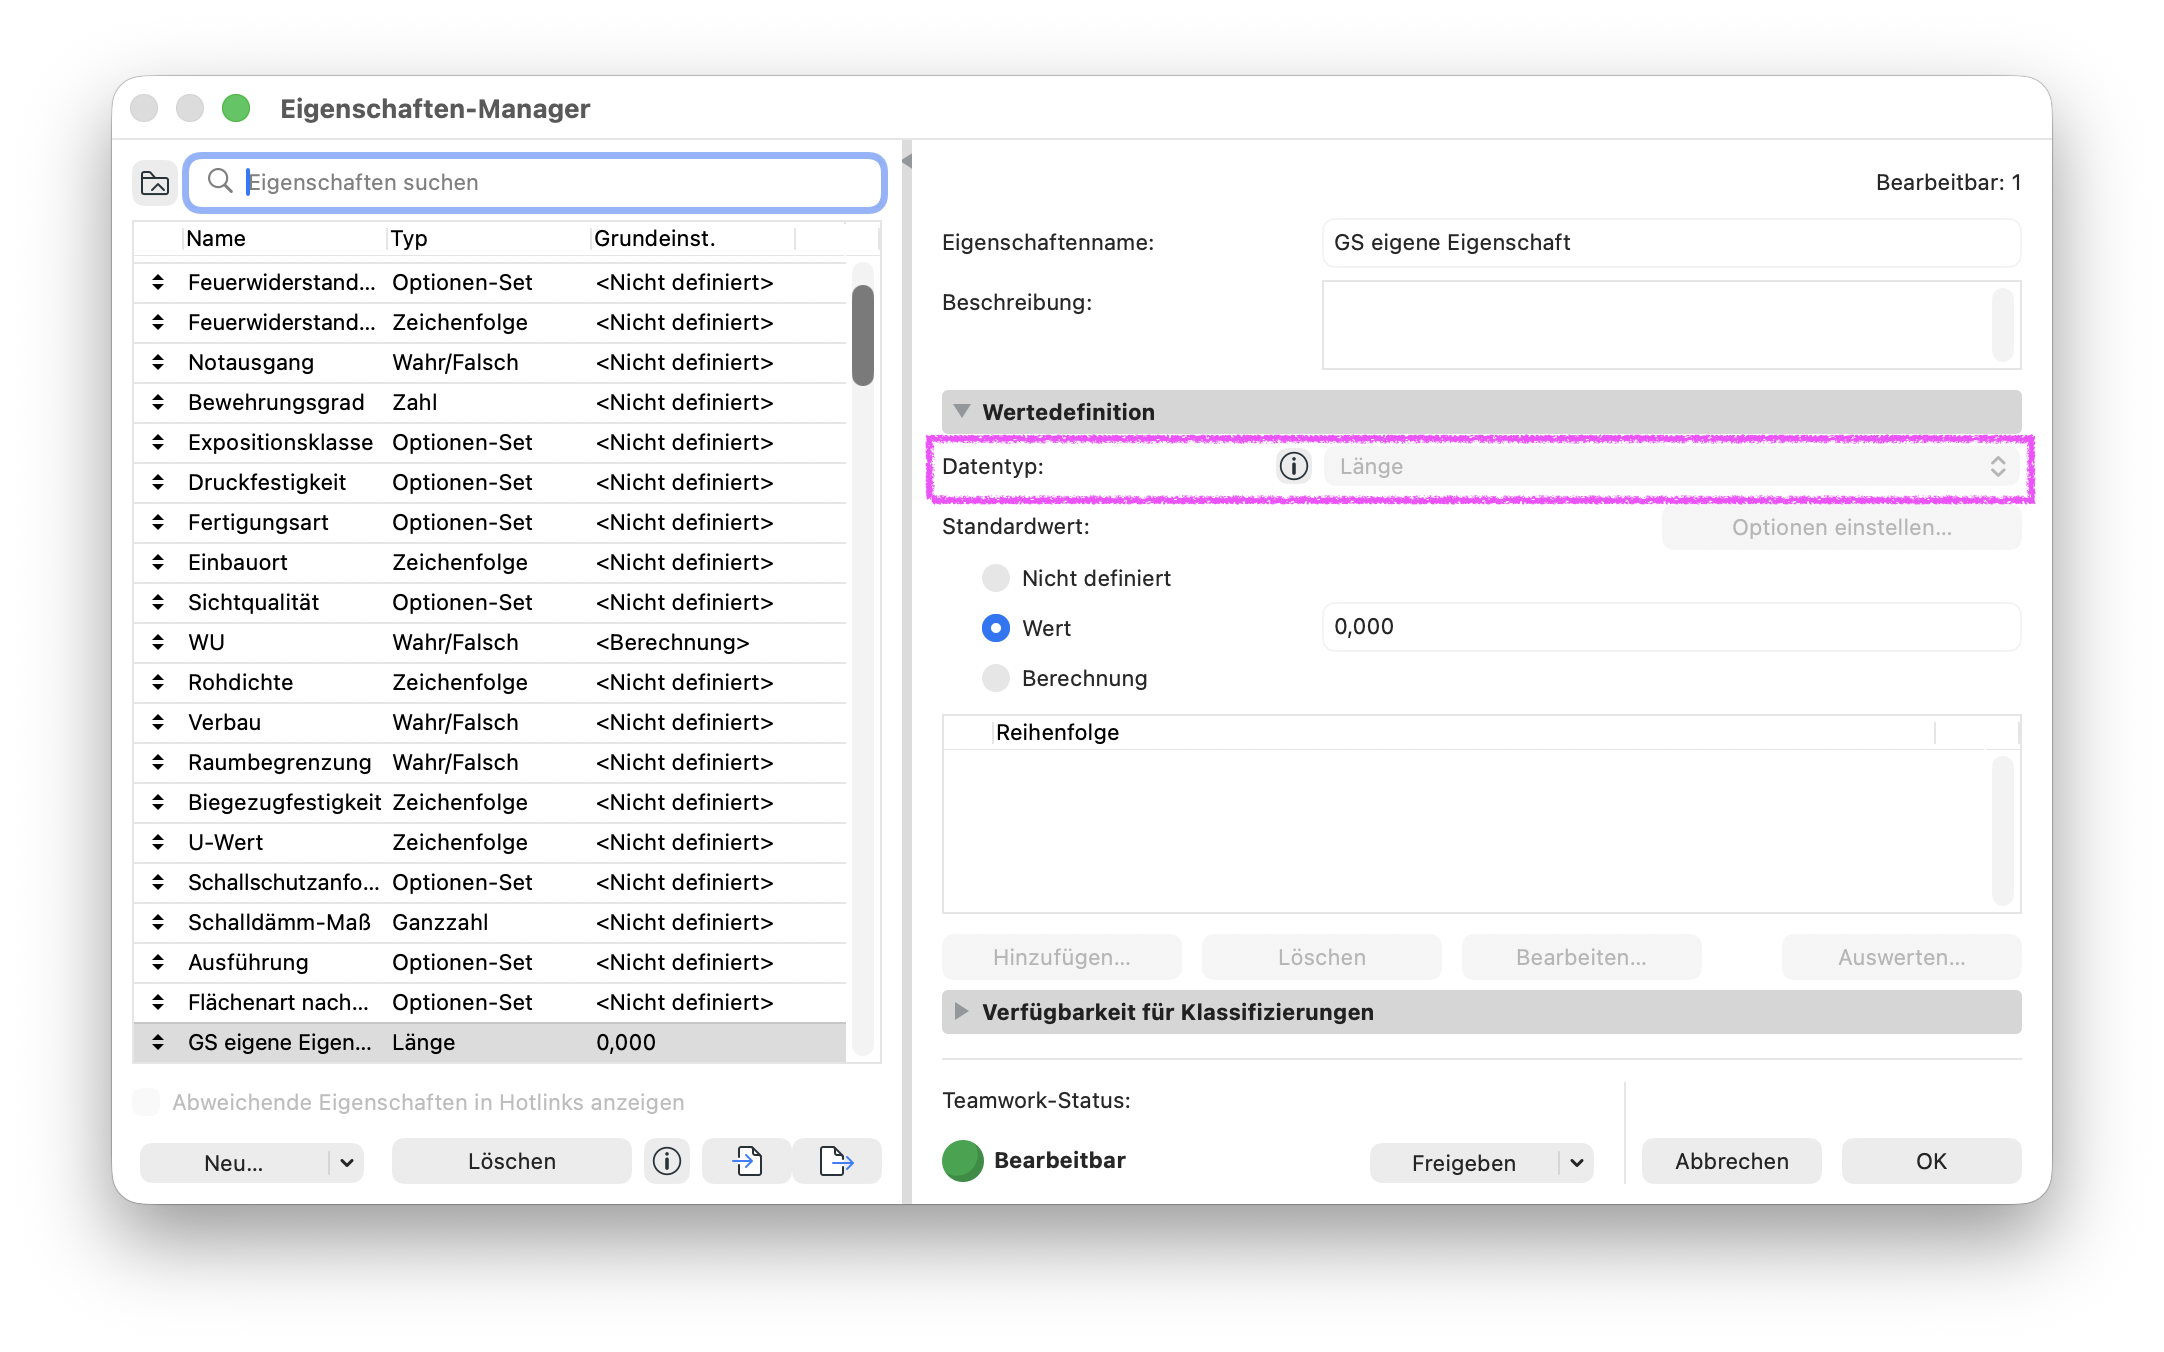
Task: Click the export properties icon
Action: pos(836,1161)
